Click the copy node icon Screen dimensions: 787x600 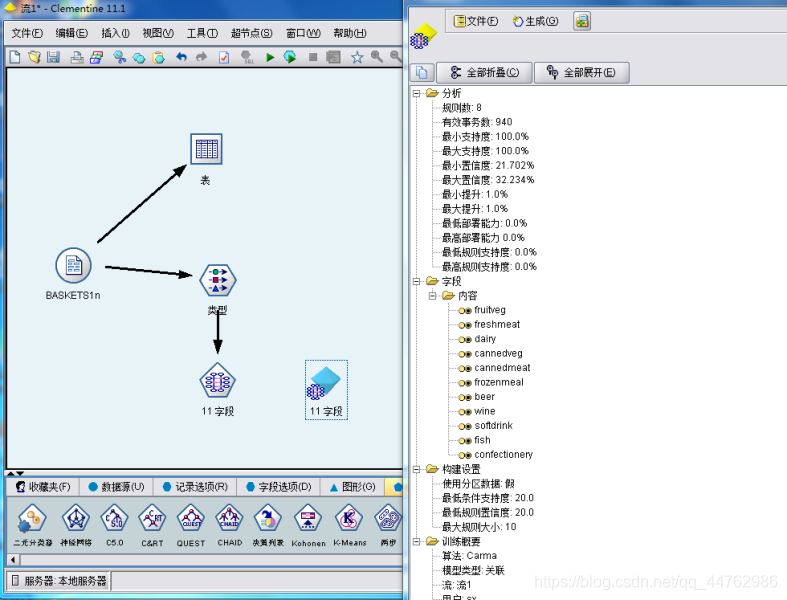(x=139, y=57)
